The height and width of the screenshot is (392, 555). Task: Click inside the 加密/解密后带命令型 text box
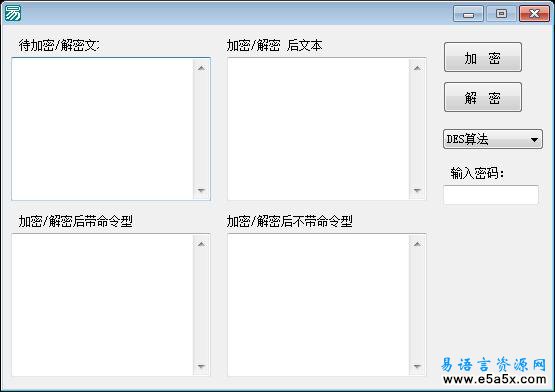coord(103,305)
